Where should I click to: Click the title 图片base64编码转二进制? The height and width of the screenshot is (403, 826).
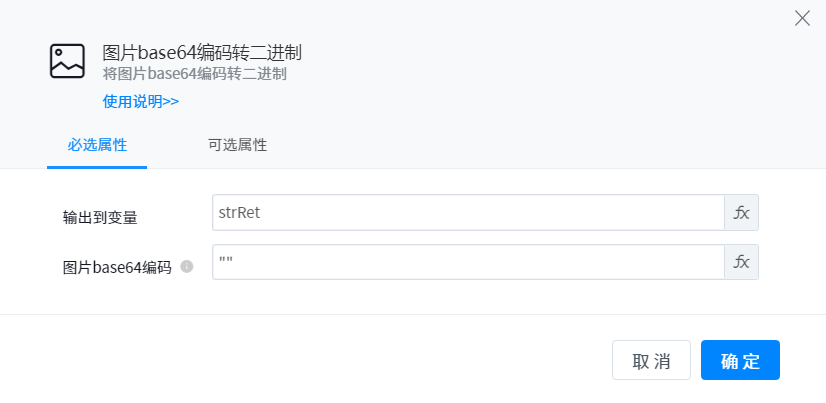(x=202, y=52)
